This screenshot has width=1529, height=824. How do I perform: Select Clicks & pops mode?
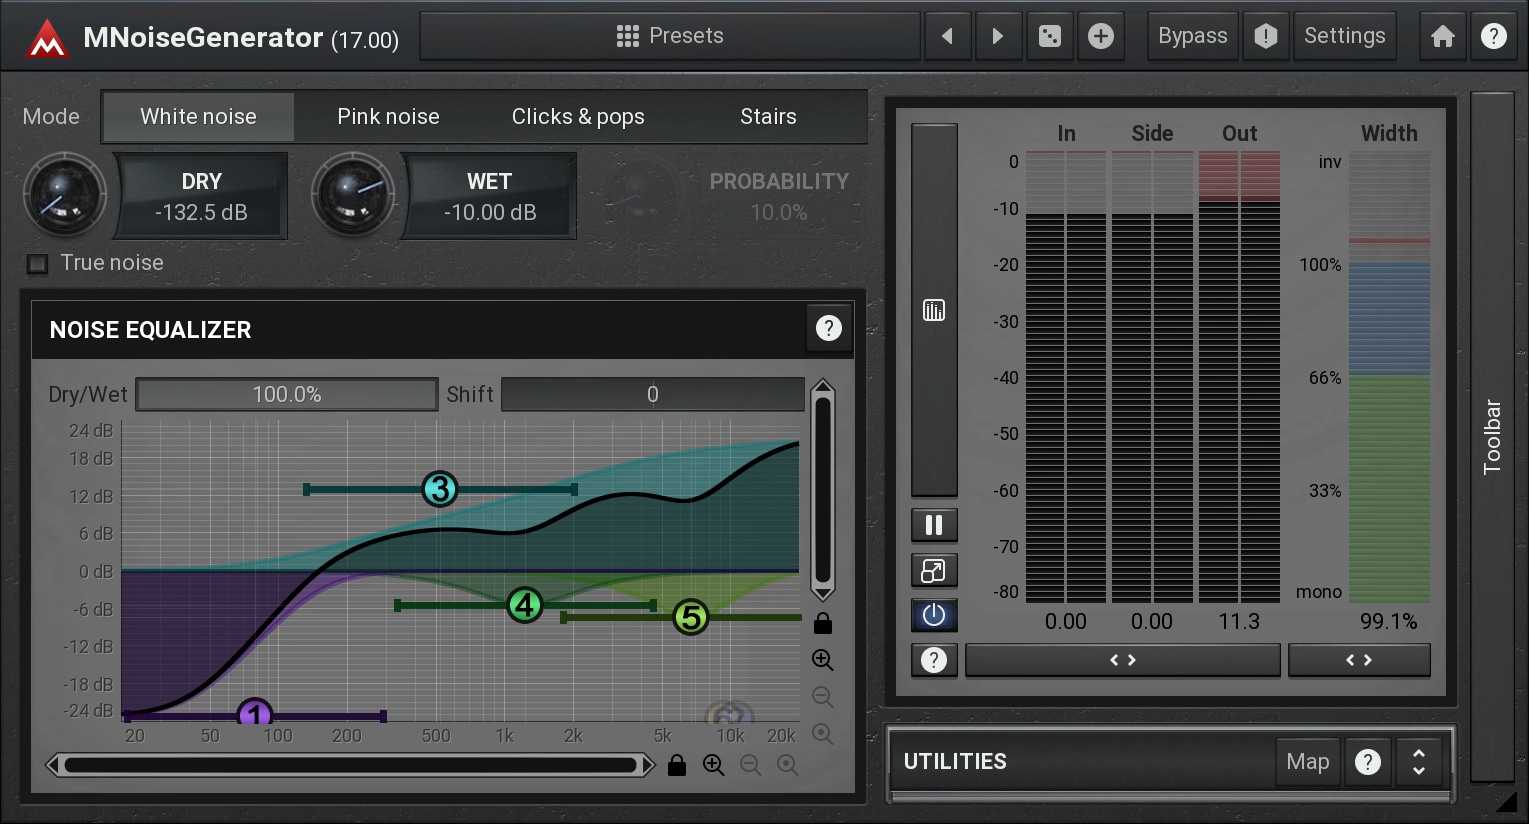click(x=578, y=117)
